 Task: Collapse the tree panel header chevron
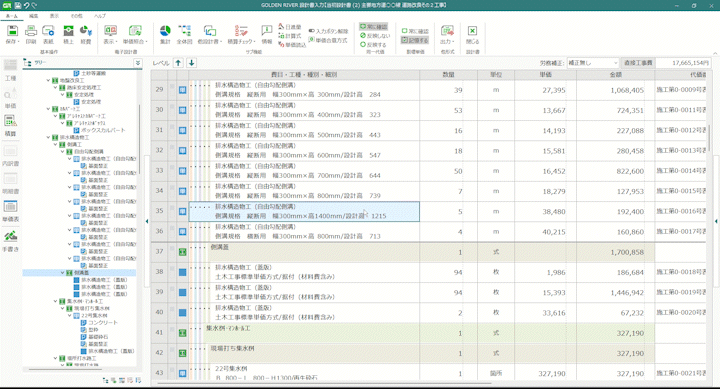click(137, 63)
